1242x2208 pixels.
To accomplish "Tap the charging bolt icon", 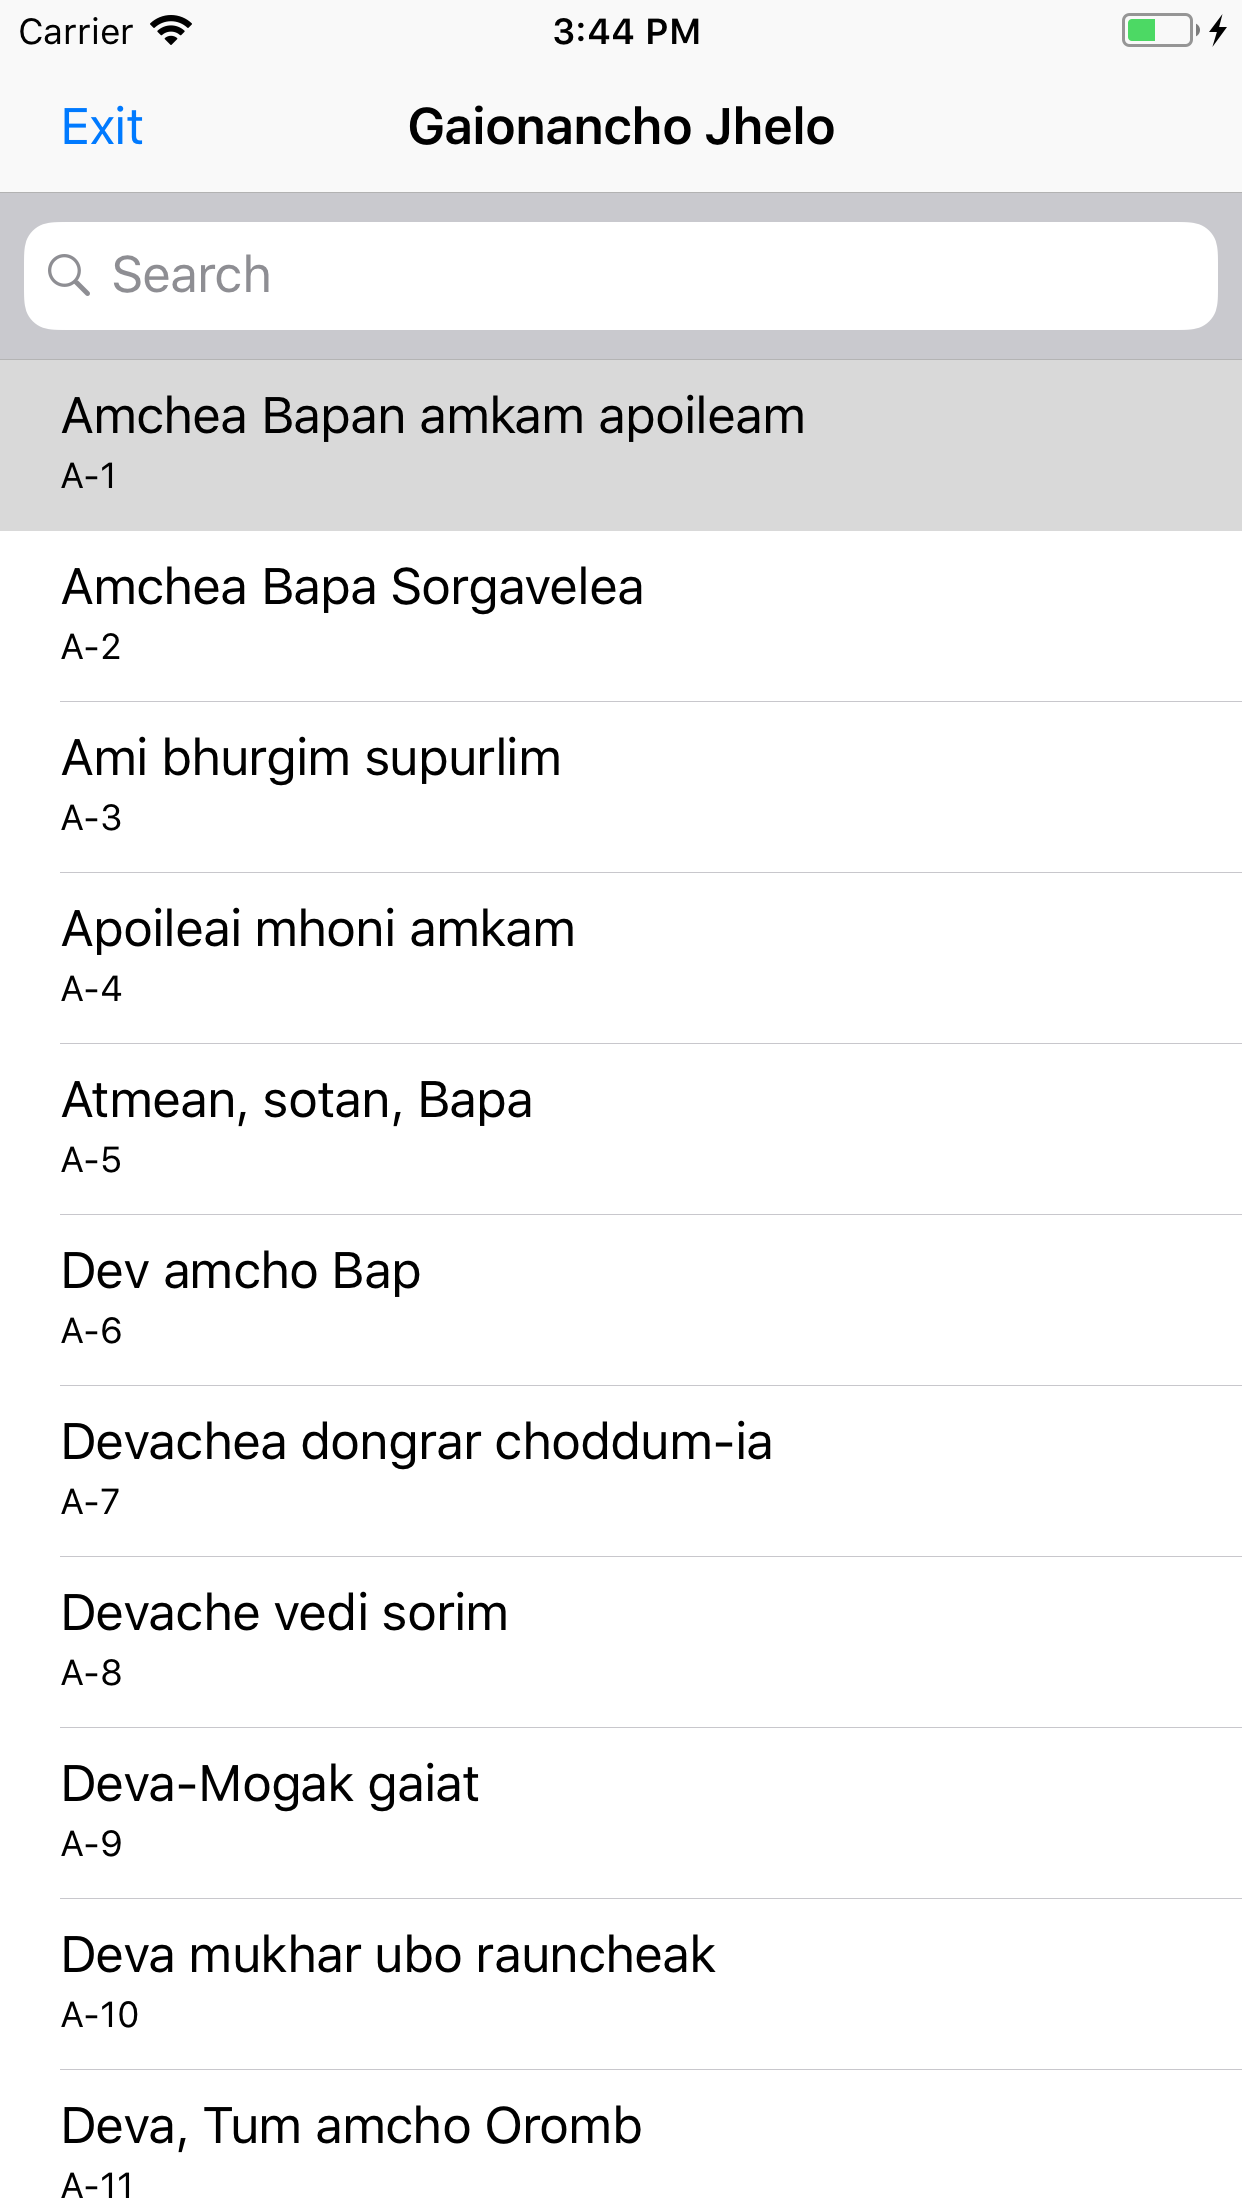I will pos(1218,31).
